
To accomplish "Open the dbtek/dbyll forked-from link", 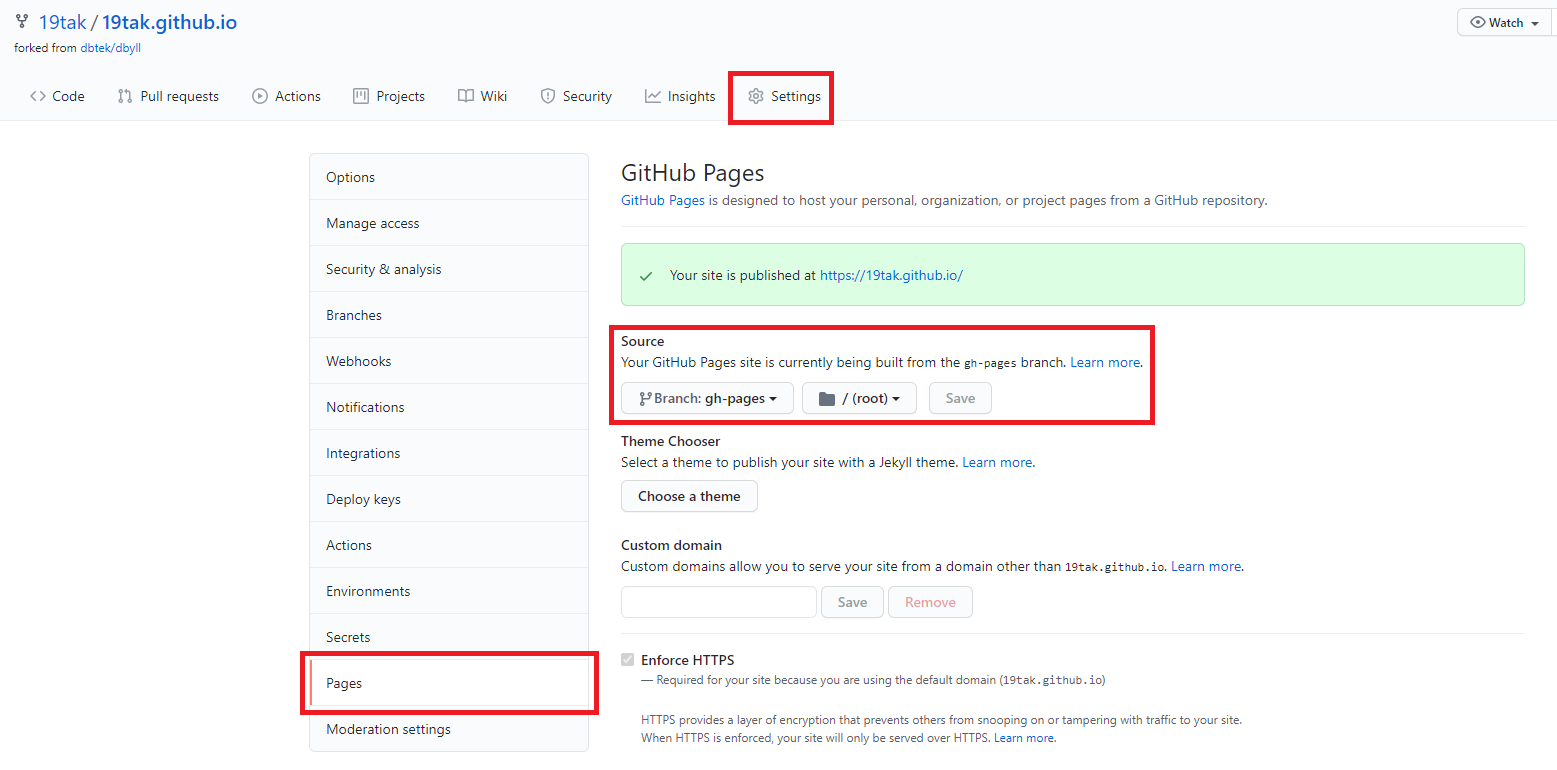I will [x=110, y=47].
